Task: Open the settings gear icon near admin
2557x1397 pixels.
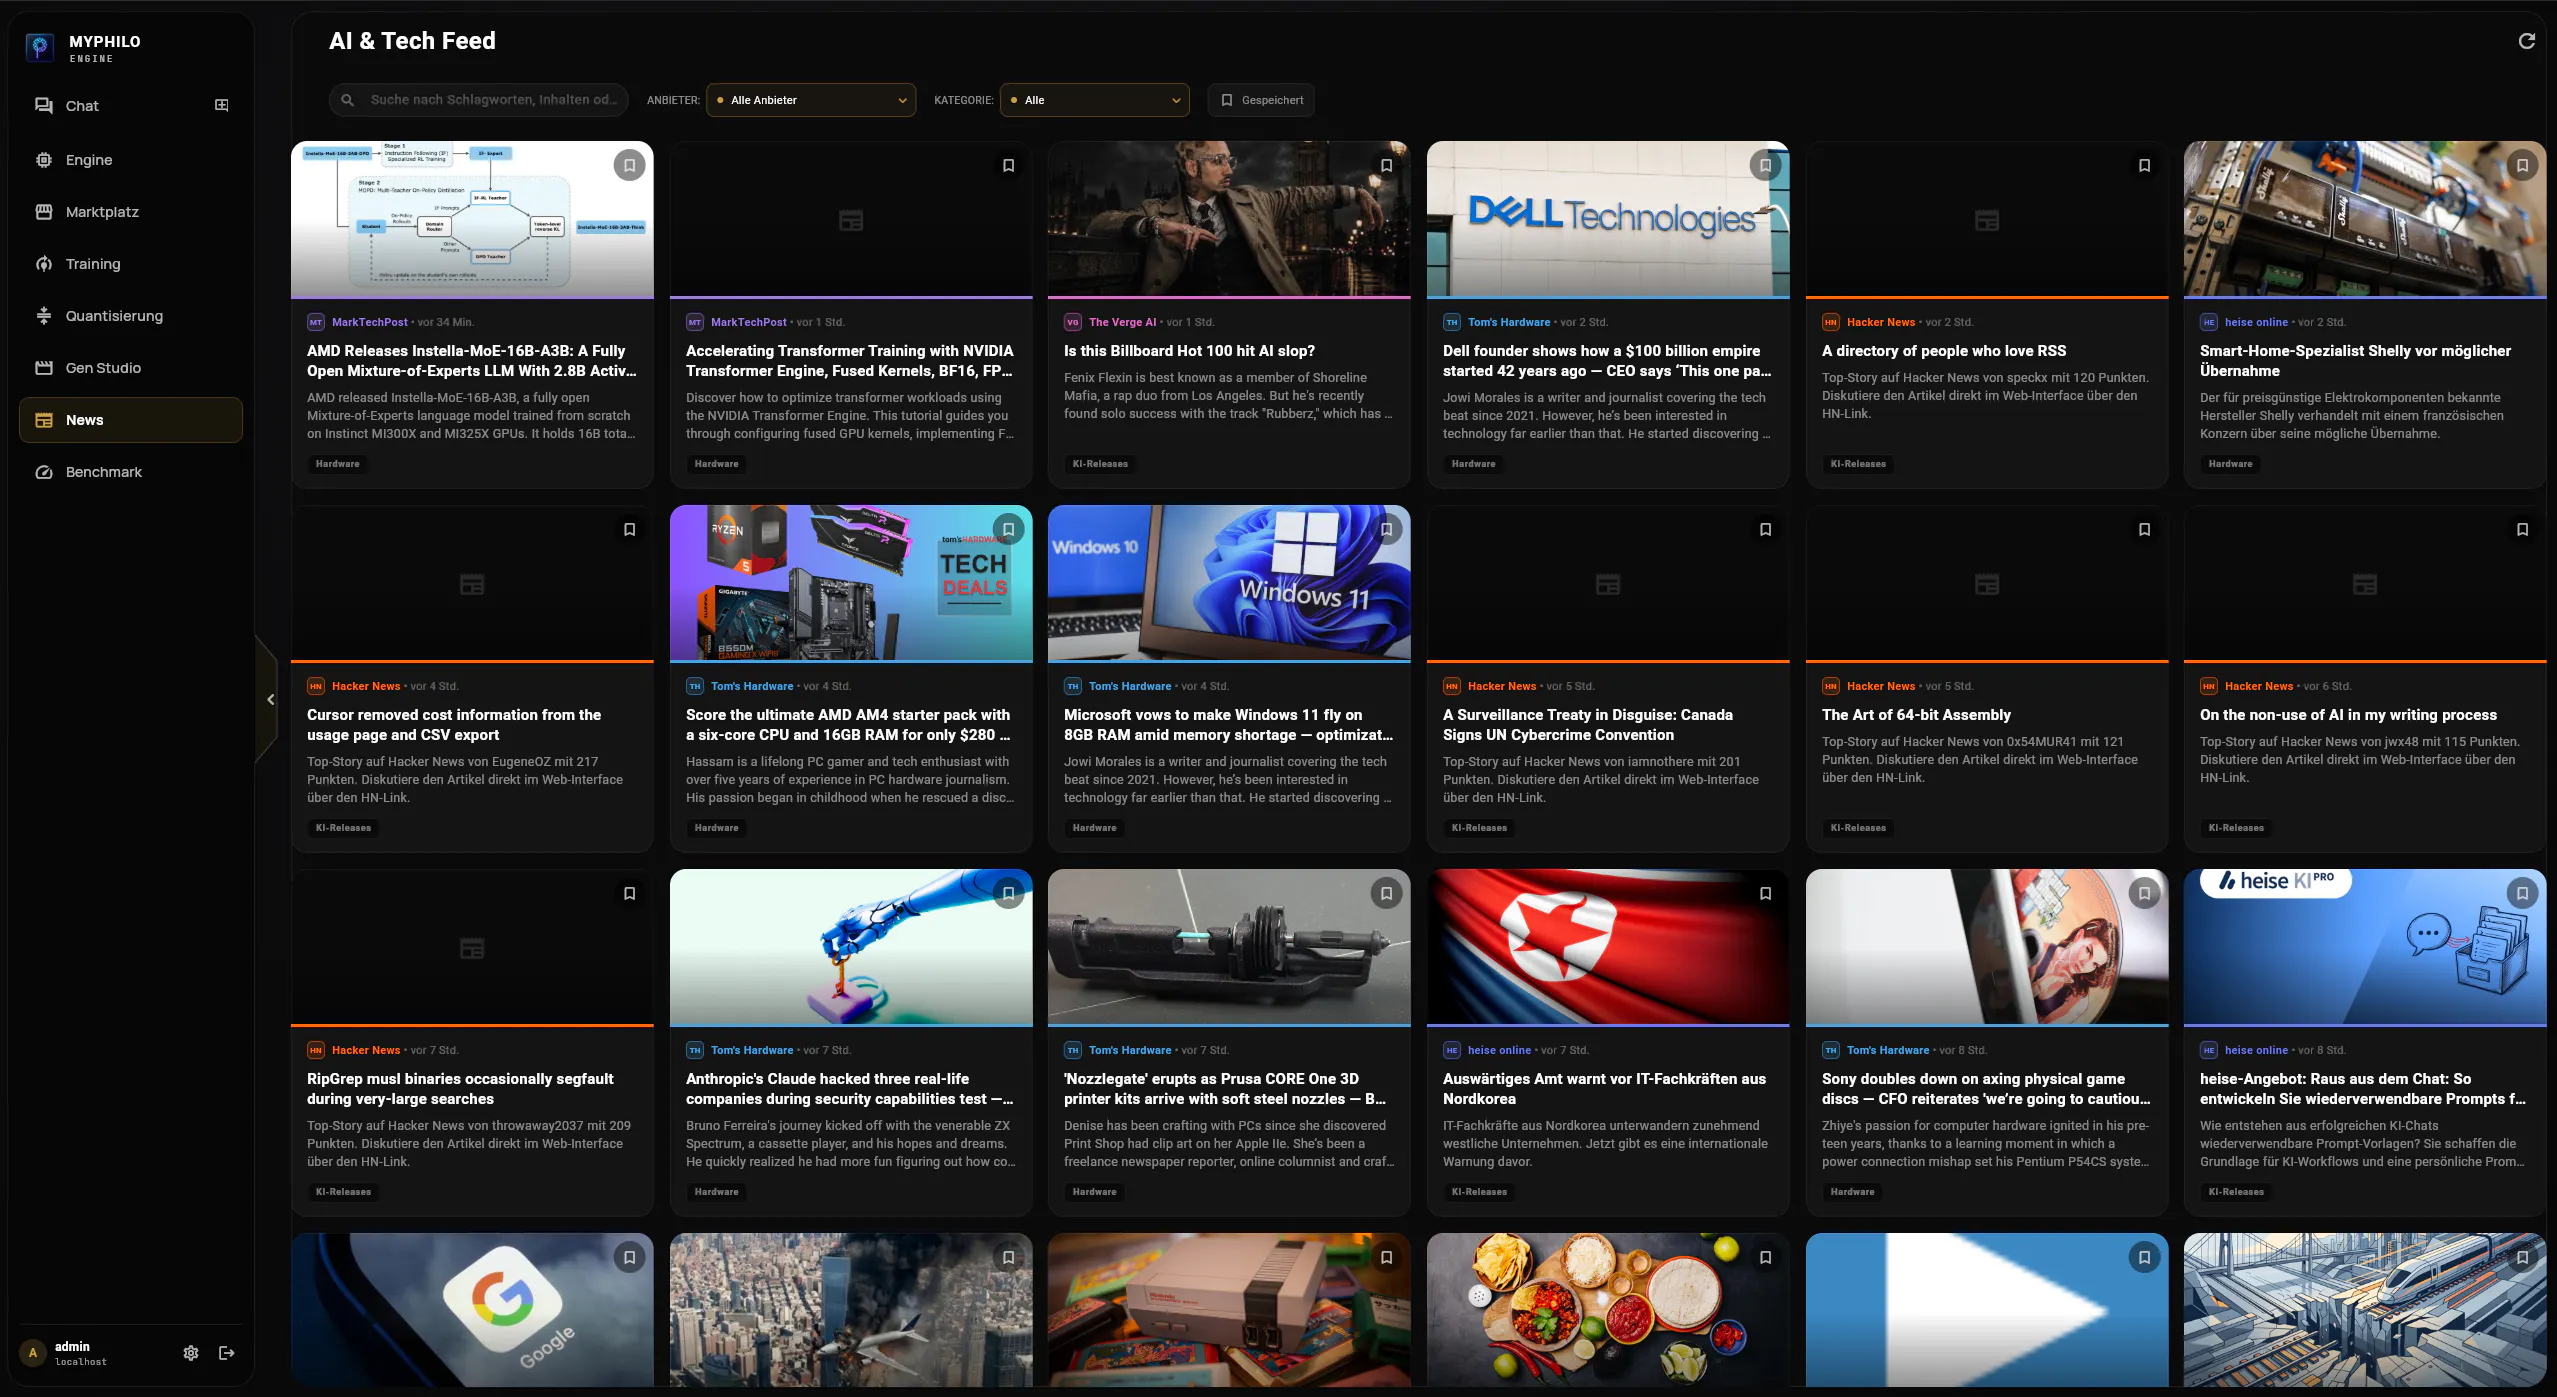Action: pyautogui.click(x=191, y=1353)
